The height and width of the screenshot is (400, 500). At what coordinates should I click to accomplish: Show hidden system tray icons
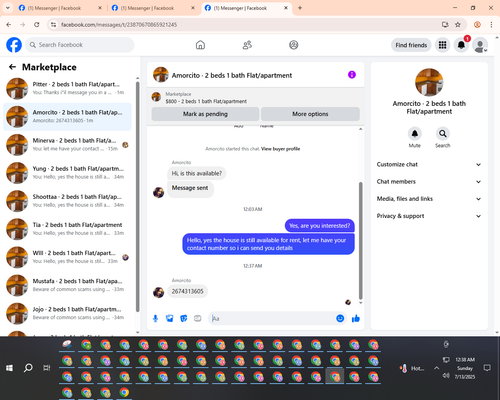click(436, 368)
